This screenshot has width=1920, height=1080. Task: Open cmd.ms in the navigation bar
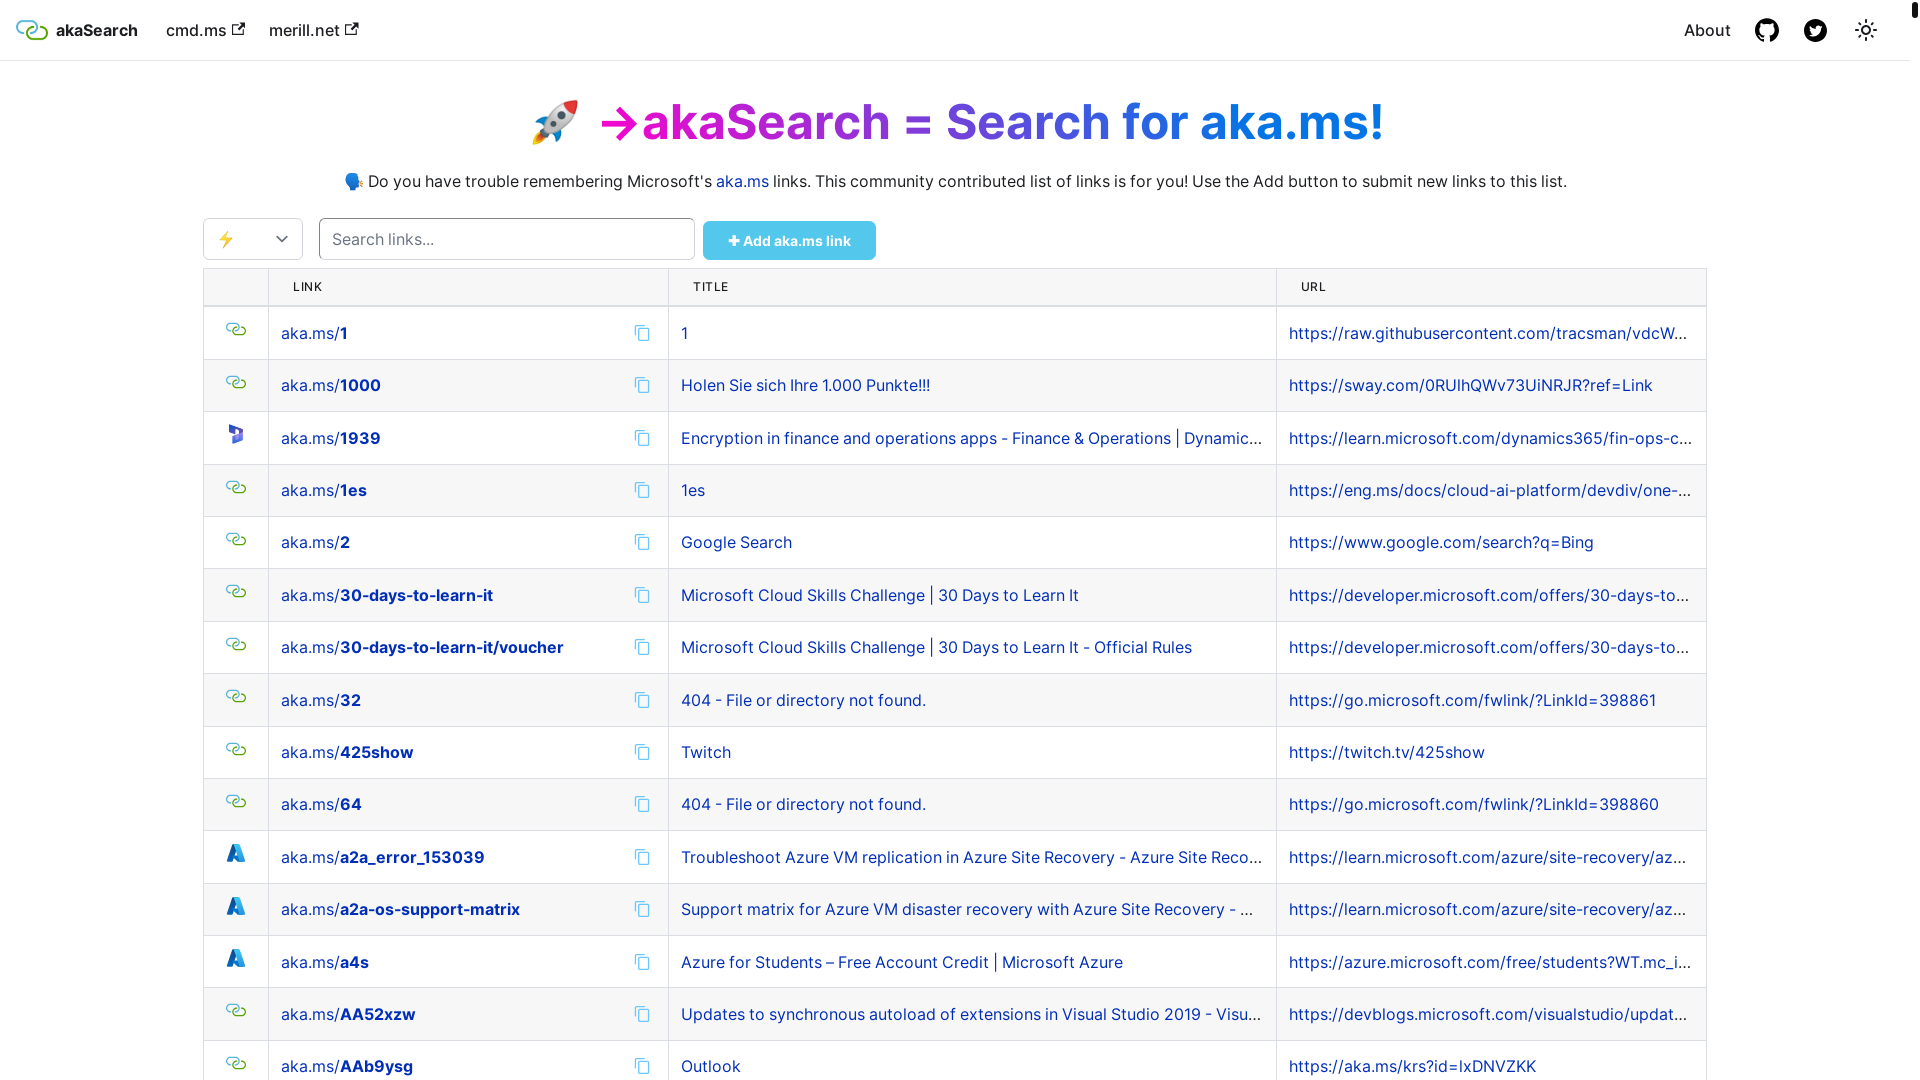tap(205, 30)
